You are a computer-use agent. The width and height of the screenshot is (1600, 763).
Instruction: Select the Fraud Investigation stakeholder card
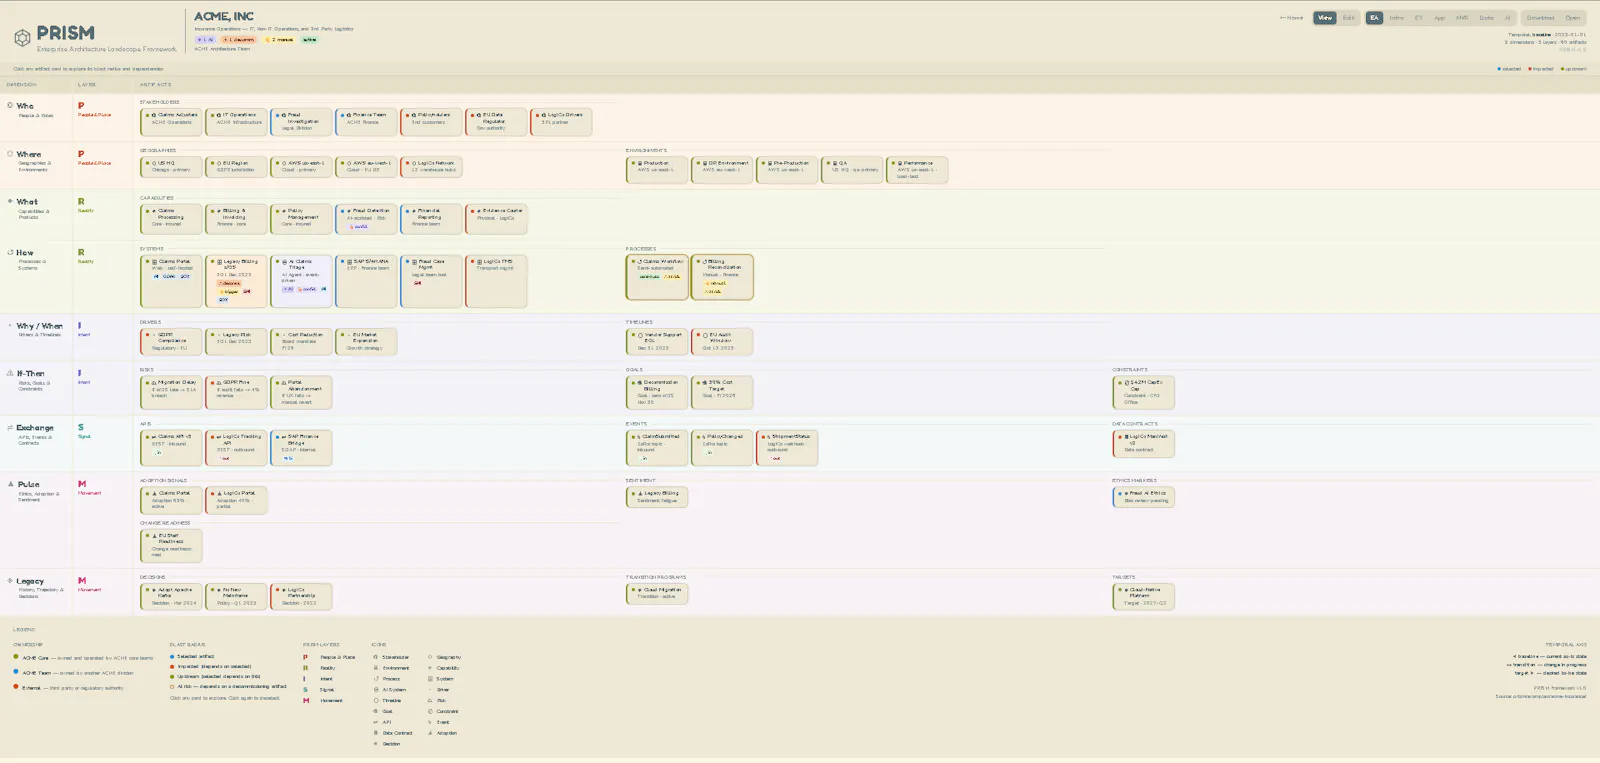pyautogui.click(x=301, y=122)
